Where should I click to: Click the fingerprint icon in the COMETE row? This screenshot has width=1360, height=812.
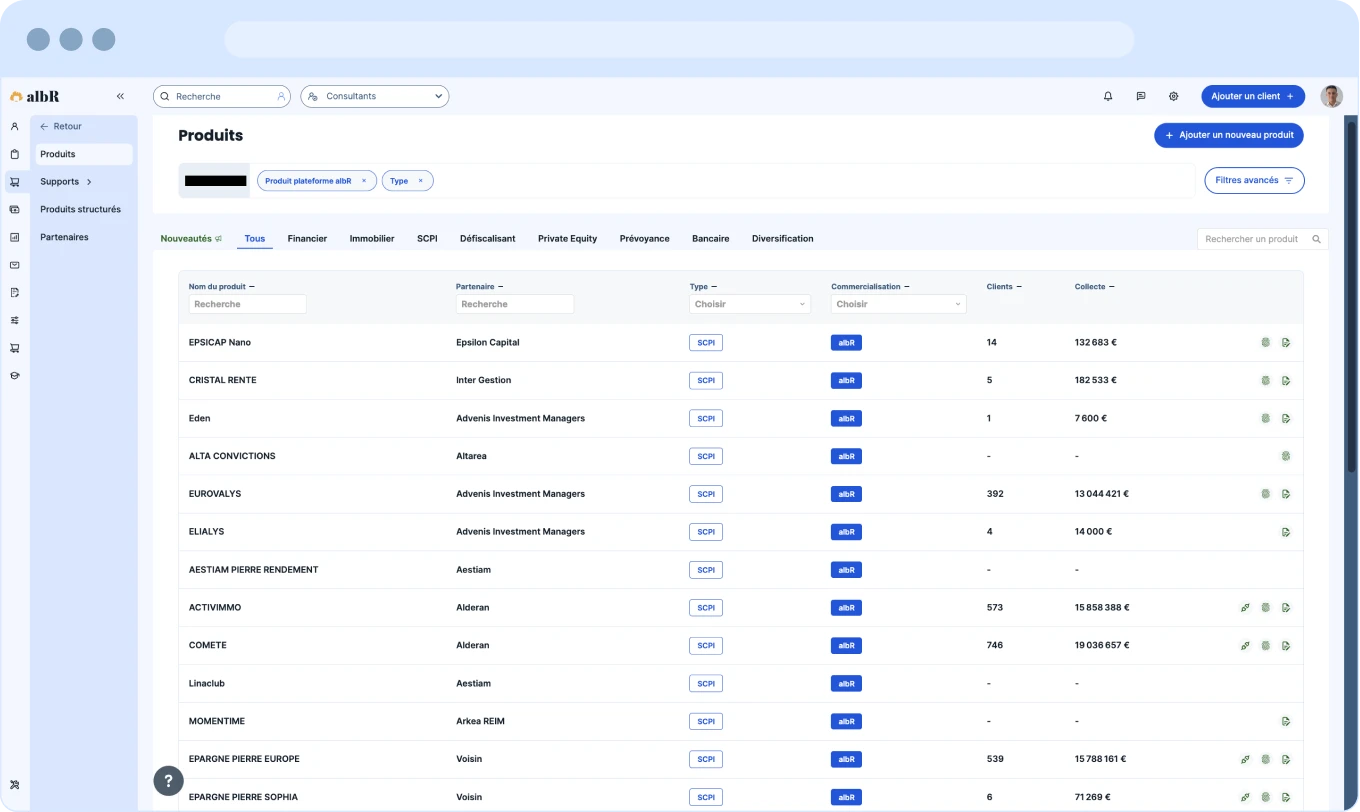coord(1265,646)
